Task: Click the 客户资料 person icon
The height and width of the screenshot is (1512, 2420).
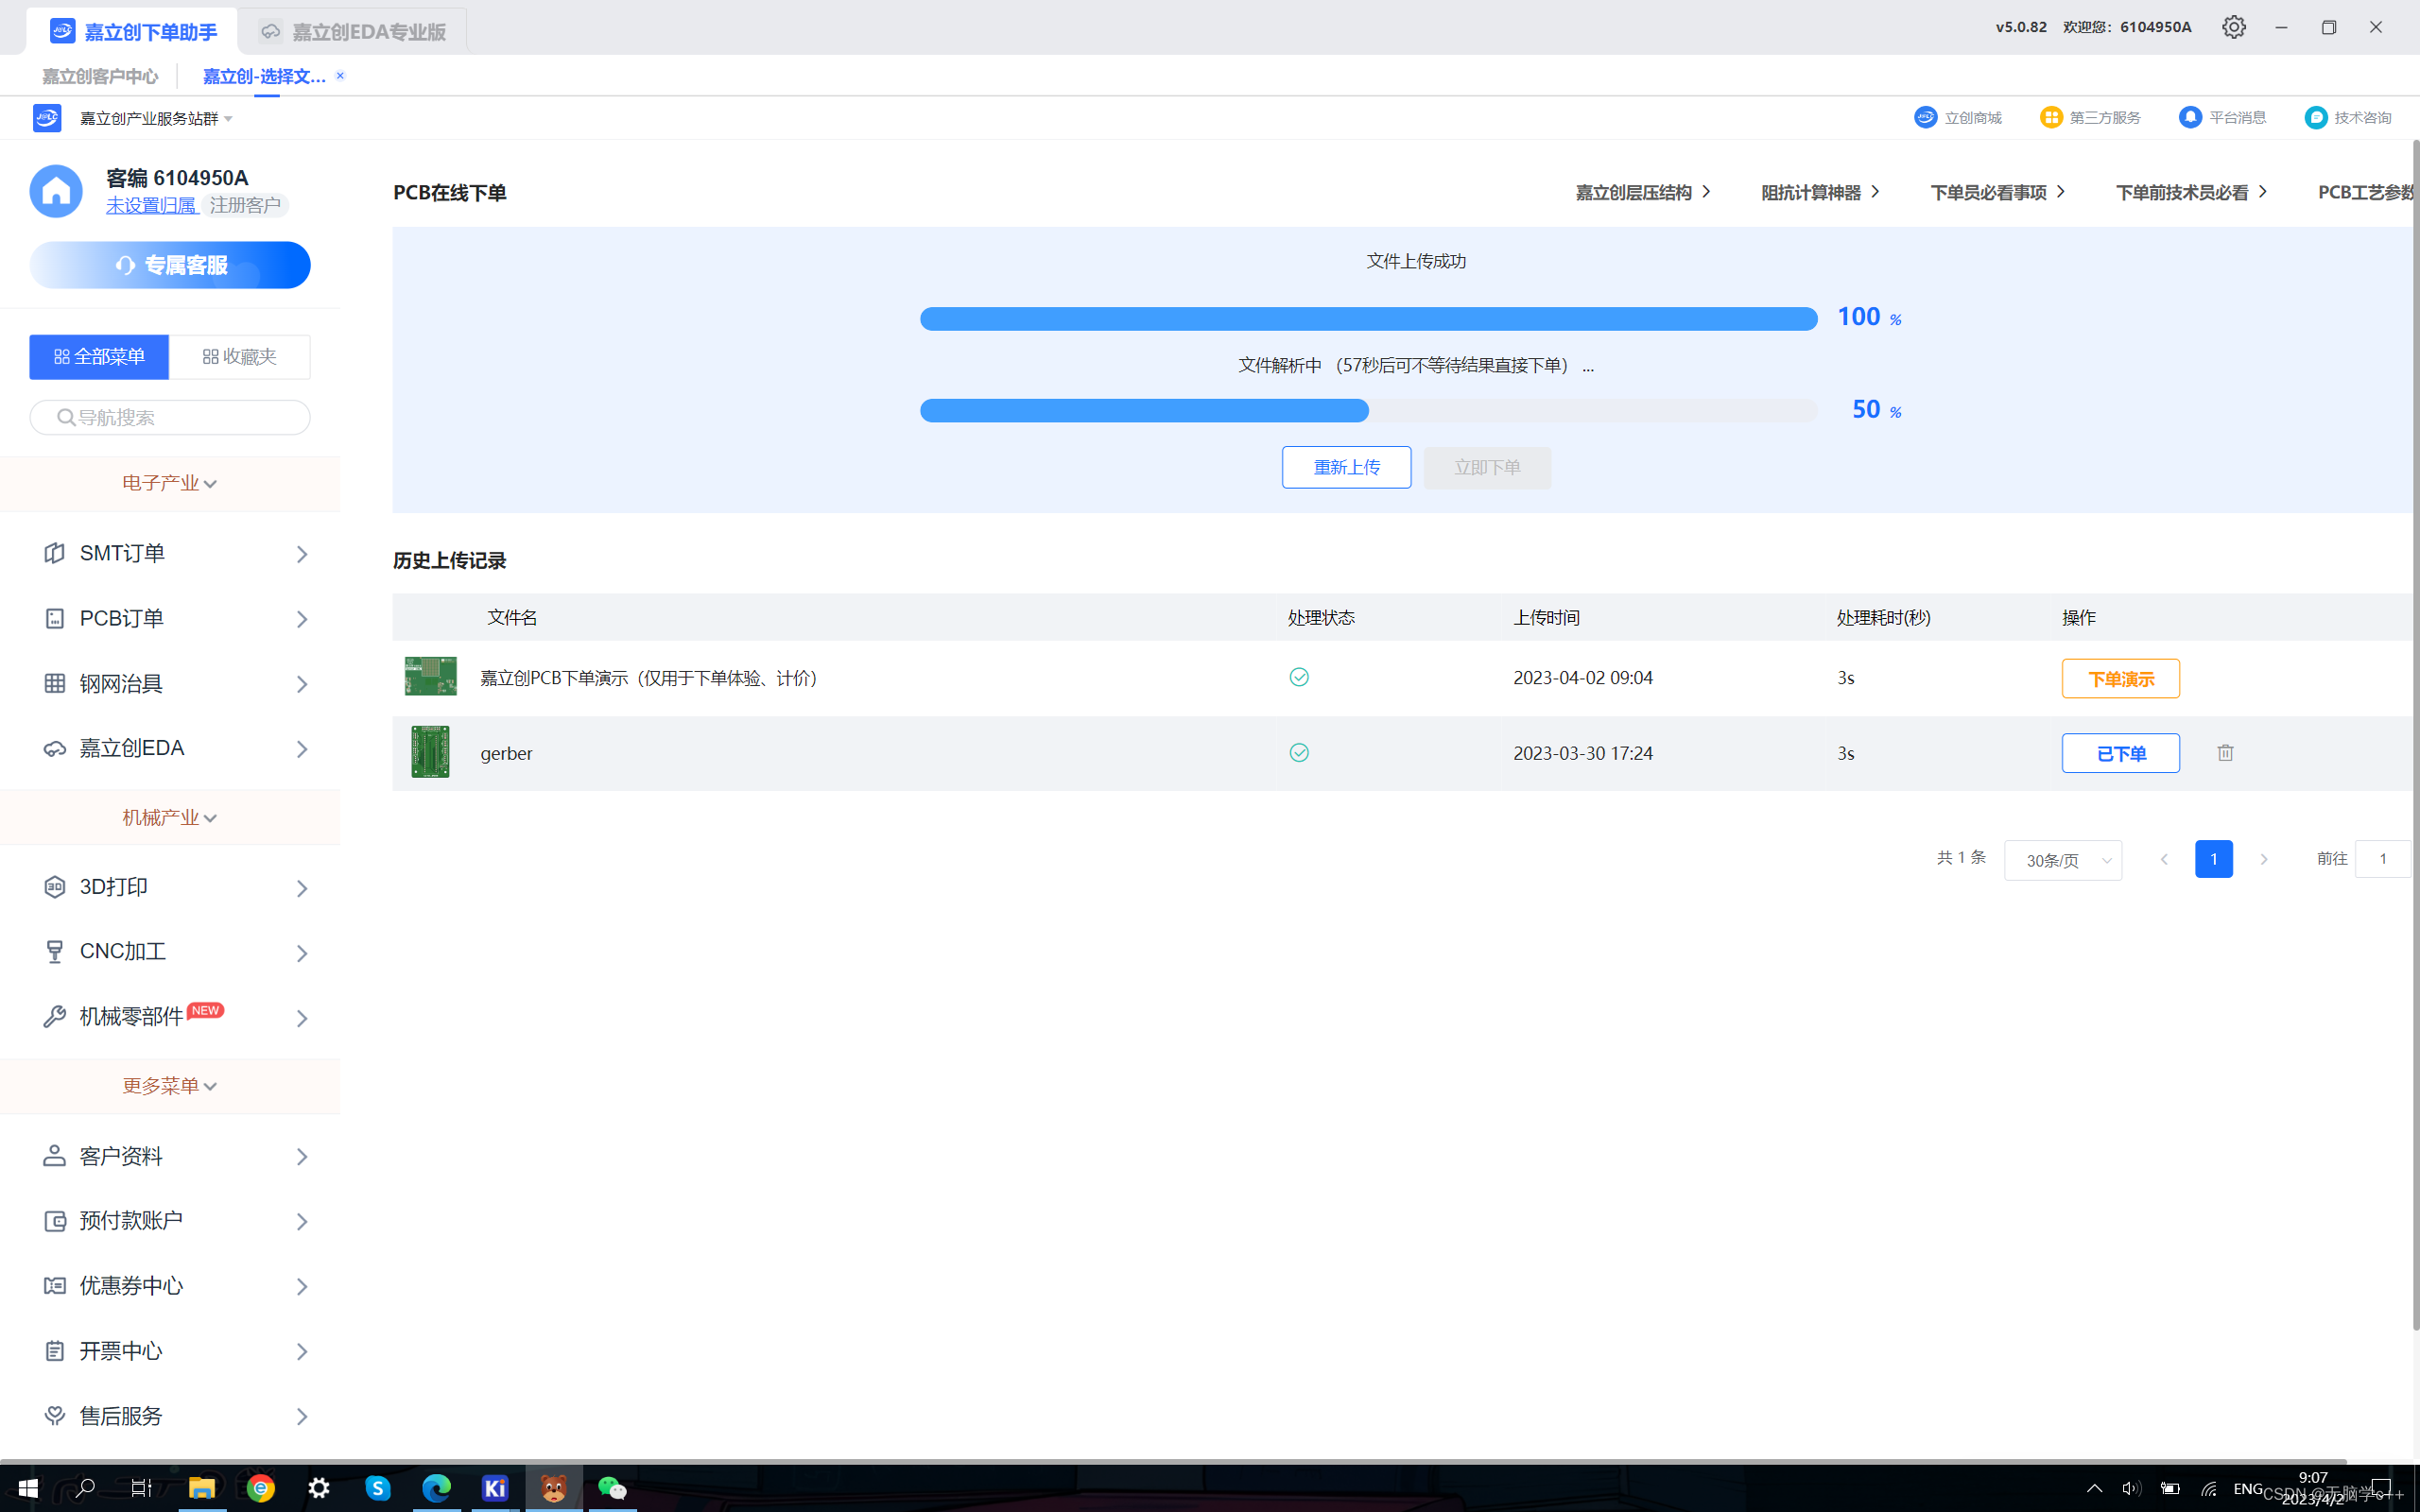Action: pos(55,1156)
